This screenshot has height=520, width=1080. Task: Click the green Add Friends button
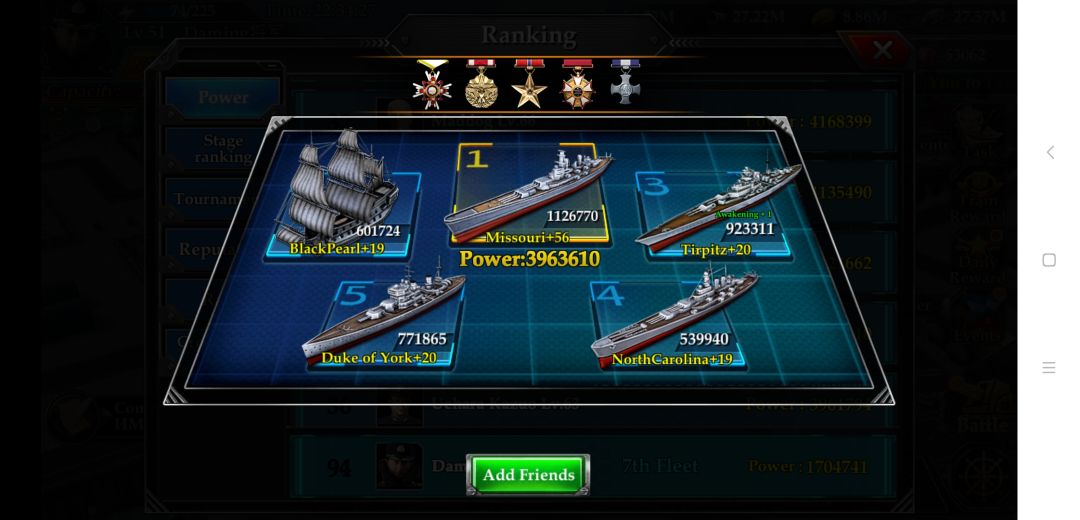[528, 475]
